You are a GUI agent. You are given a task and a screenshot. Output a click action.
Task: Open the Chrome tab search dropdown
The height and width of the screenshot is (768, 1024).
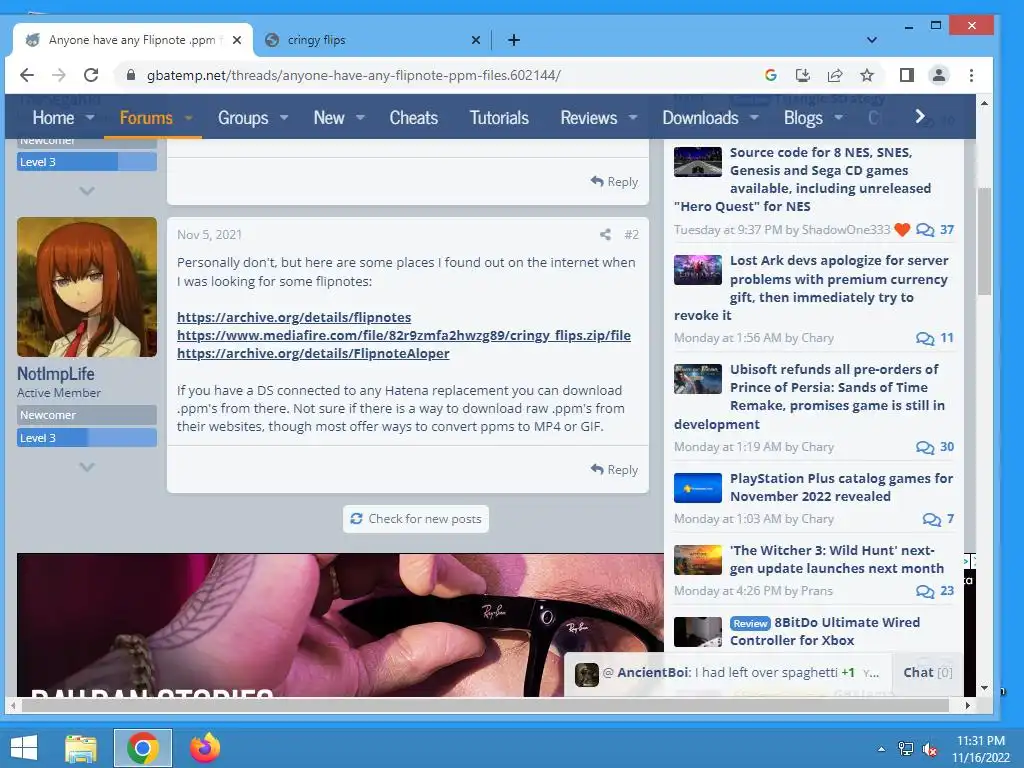(x=872, y=40)
